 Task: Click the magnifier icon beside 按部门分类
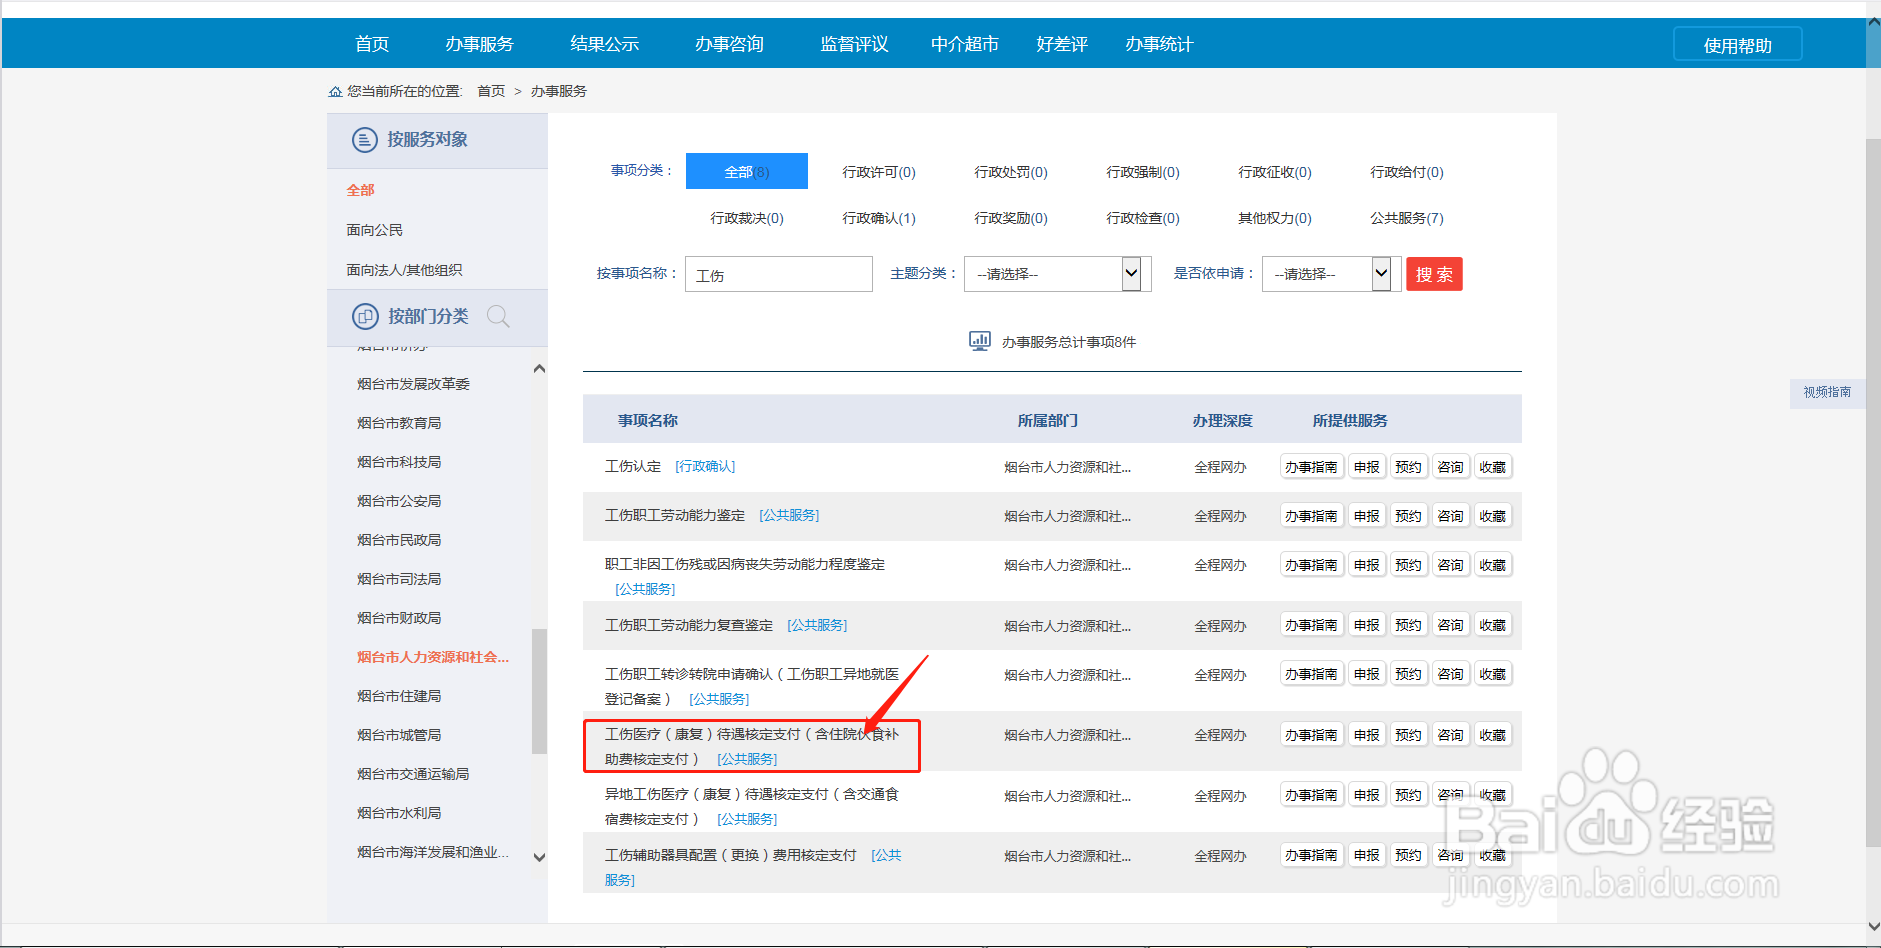coord(498,316)
